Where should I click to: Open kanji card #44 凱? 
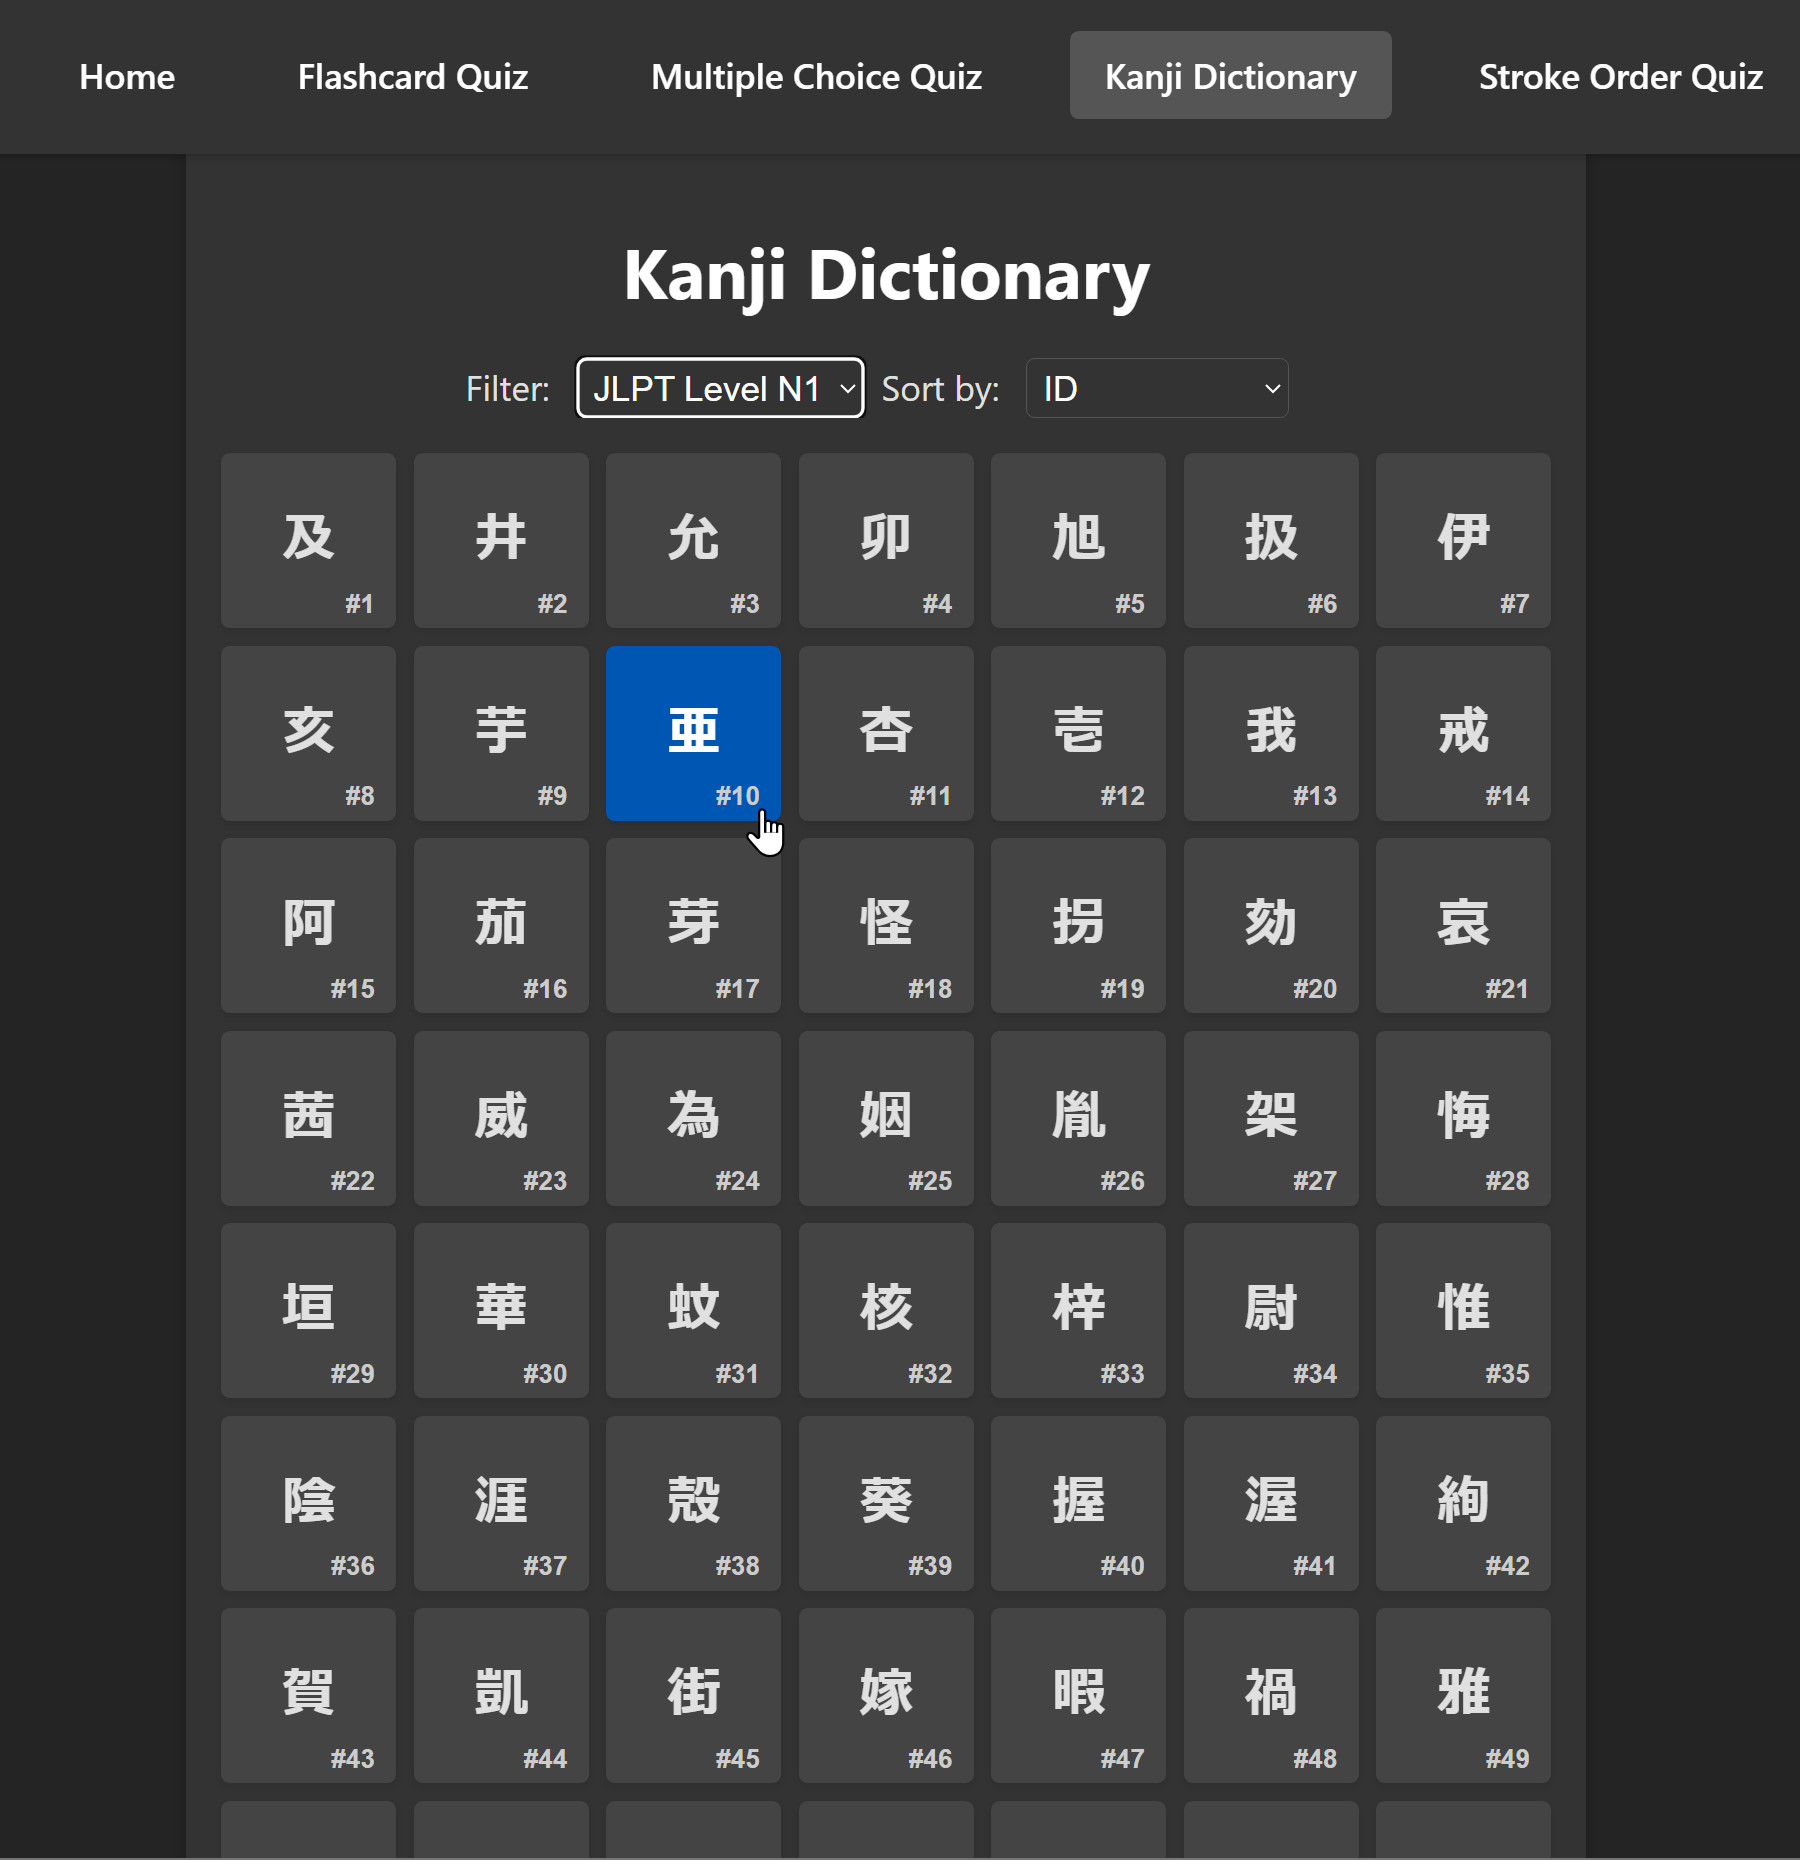[x=501, y=1696]
